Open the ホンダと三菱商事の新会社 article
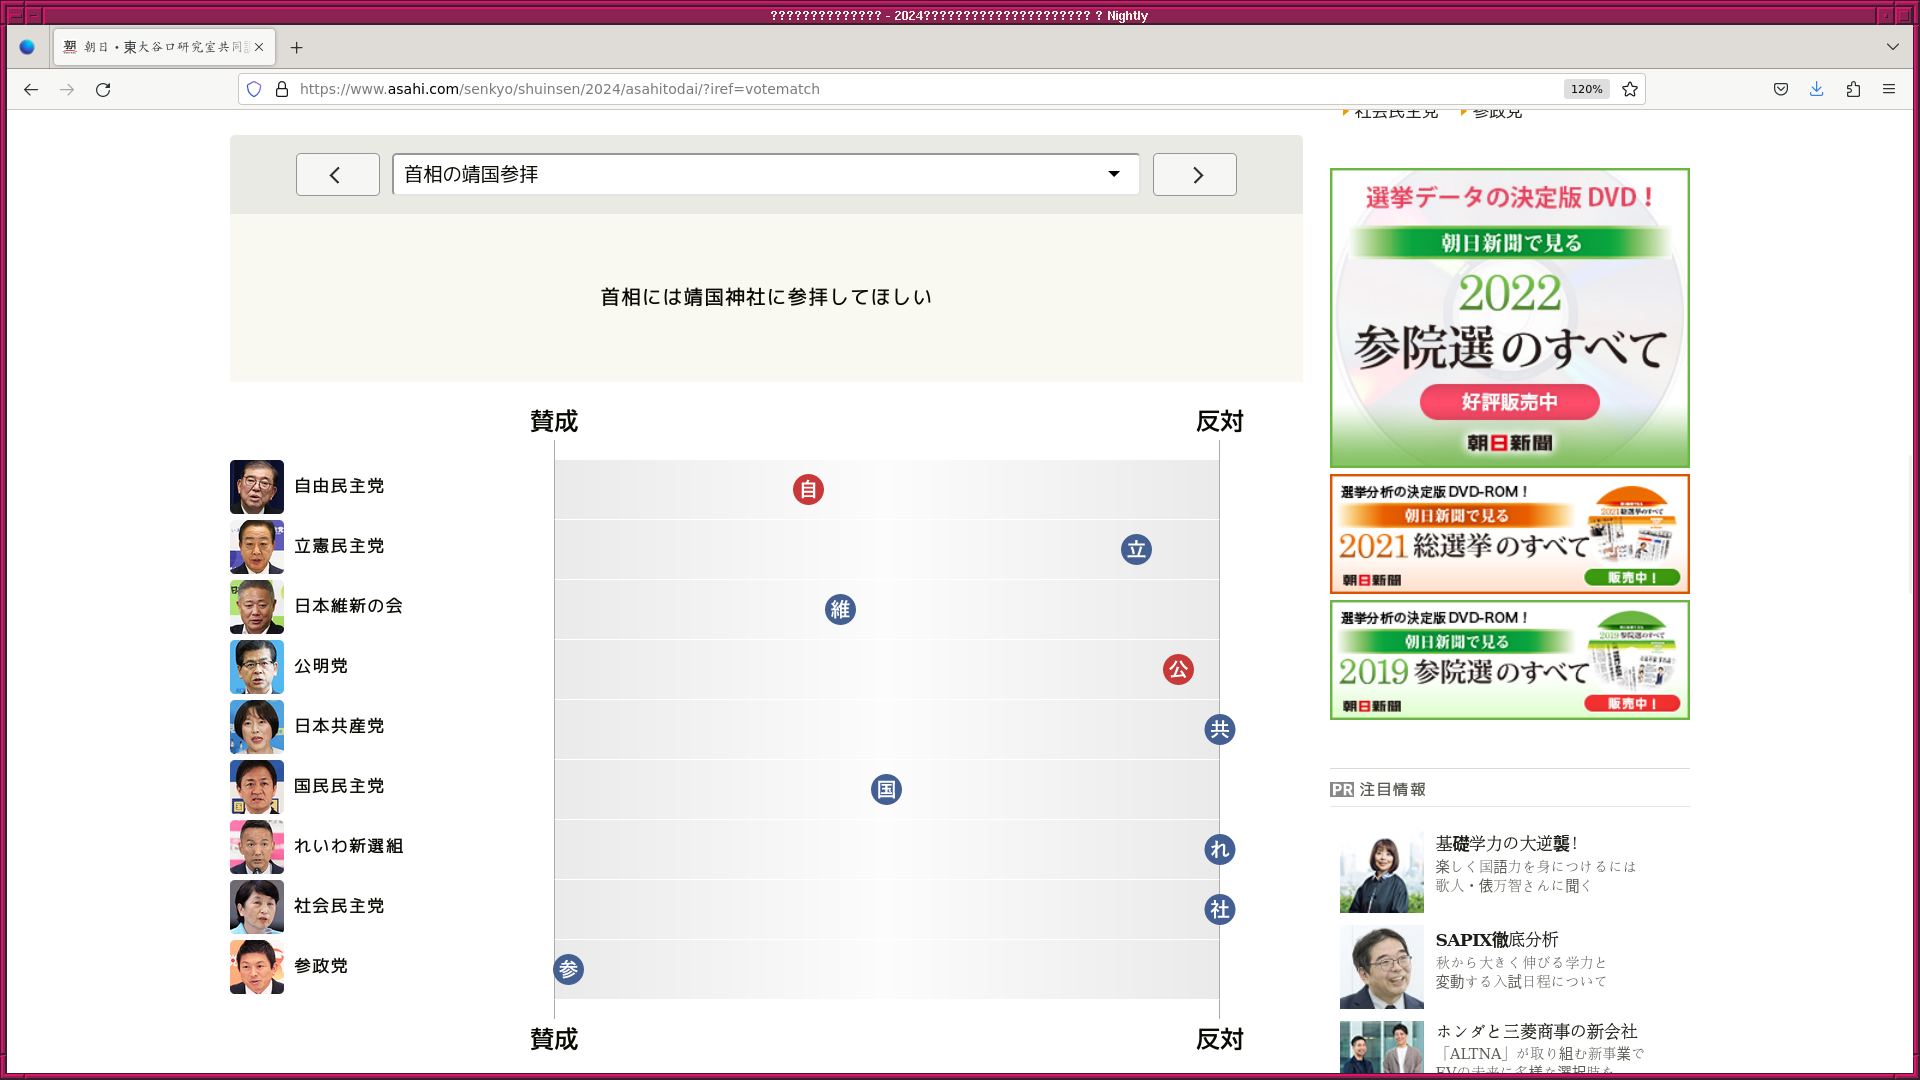 click(x=1537, y=1031)
